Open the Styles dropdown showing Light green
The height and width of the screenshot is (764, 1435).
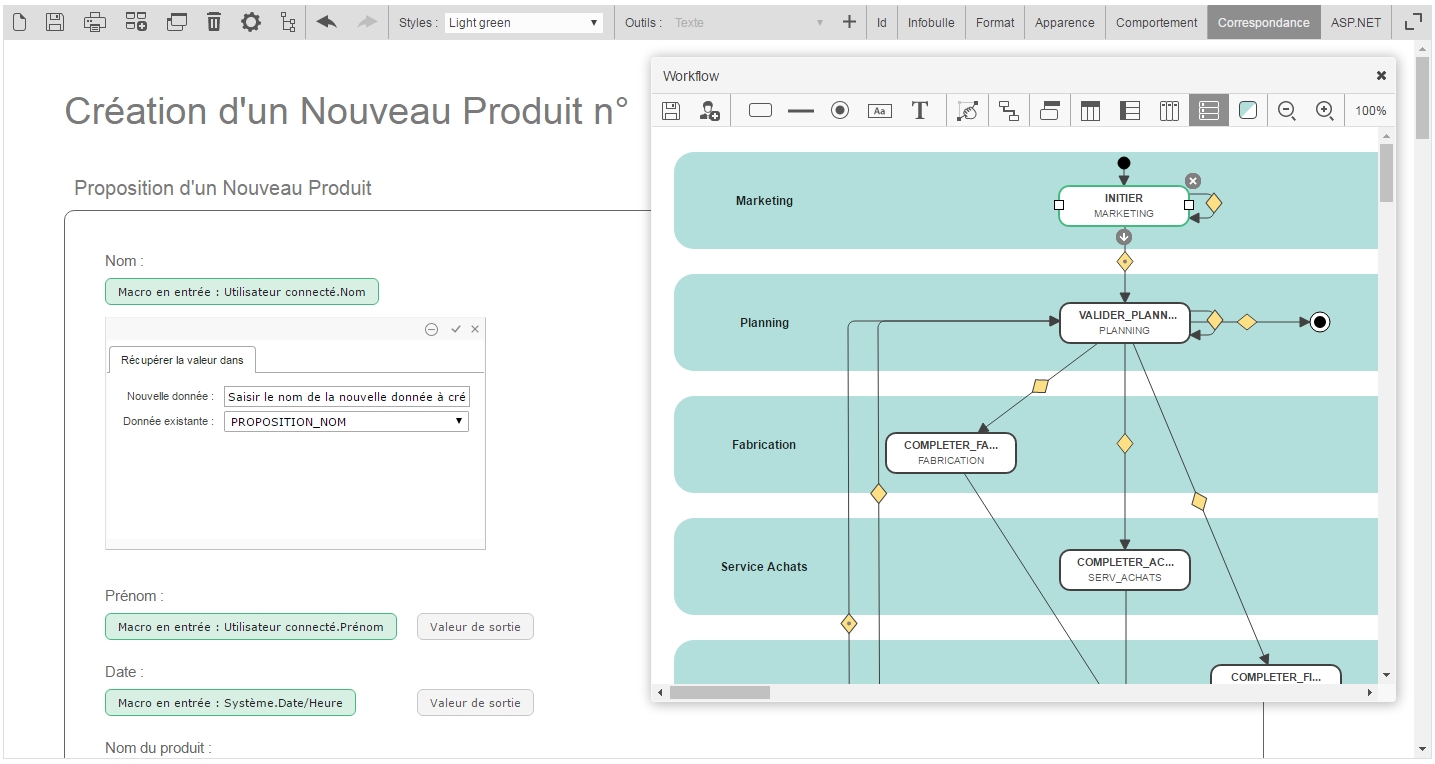[x=523, y=22]
